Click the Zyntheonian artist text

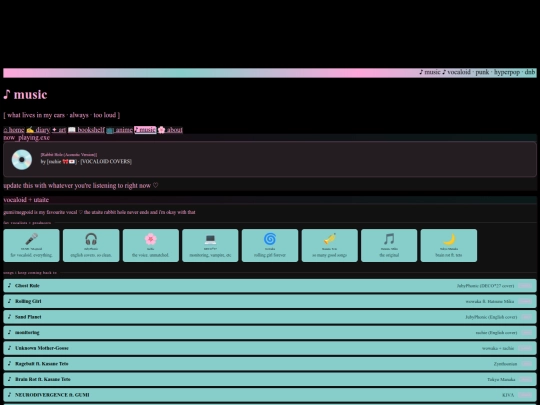coord(505,363)
